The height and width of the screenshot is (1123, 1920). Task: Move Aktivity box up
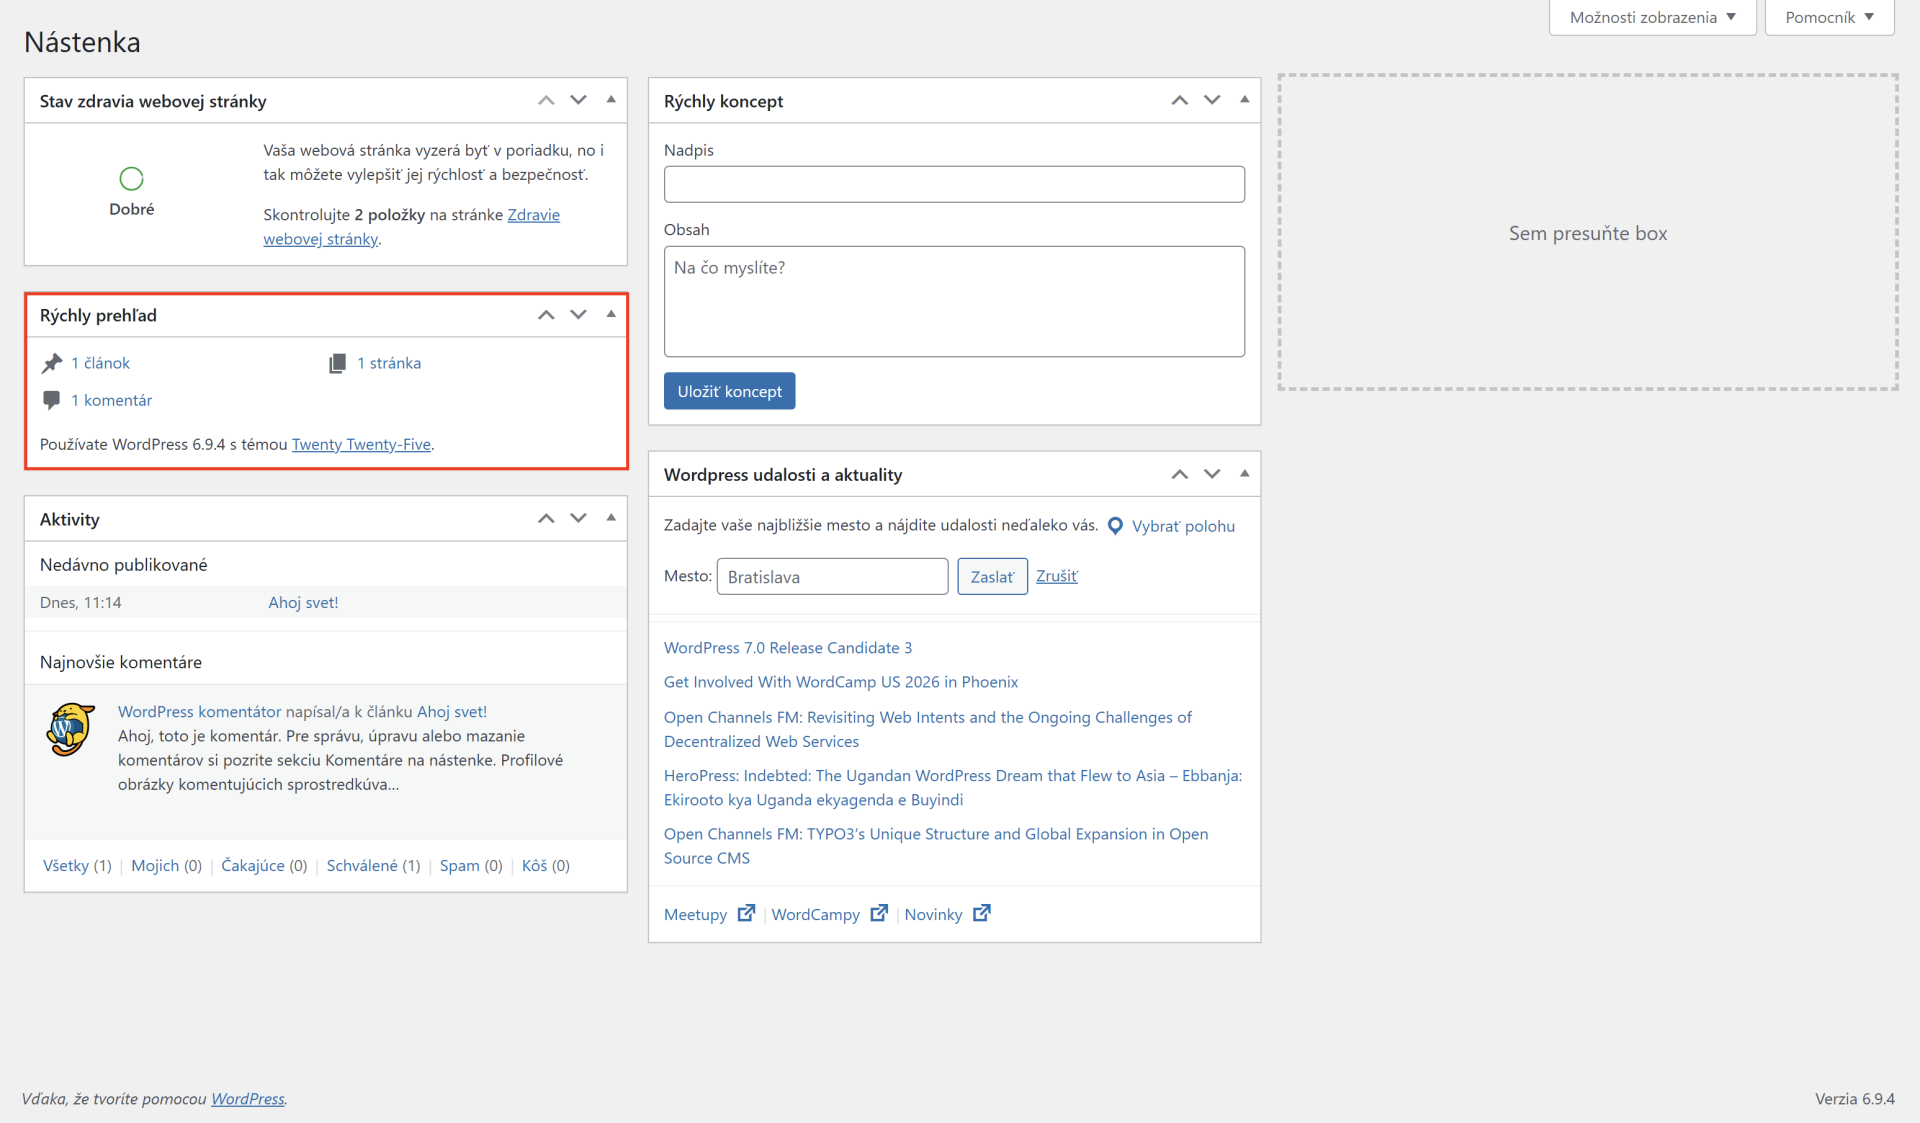click(546, 518)
